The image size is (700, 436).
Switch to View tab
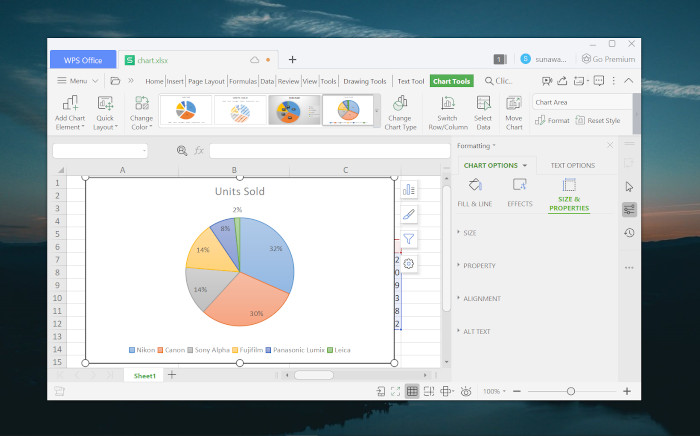pyautogui.click(x=310, y=81)
